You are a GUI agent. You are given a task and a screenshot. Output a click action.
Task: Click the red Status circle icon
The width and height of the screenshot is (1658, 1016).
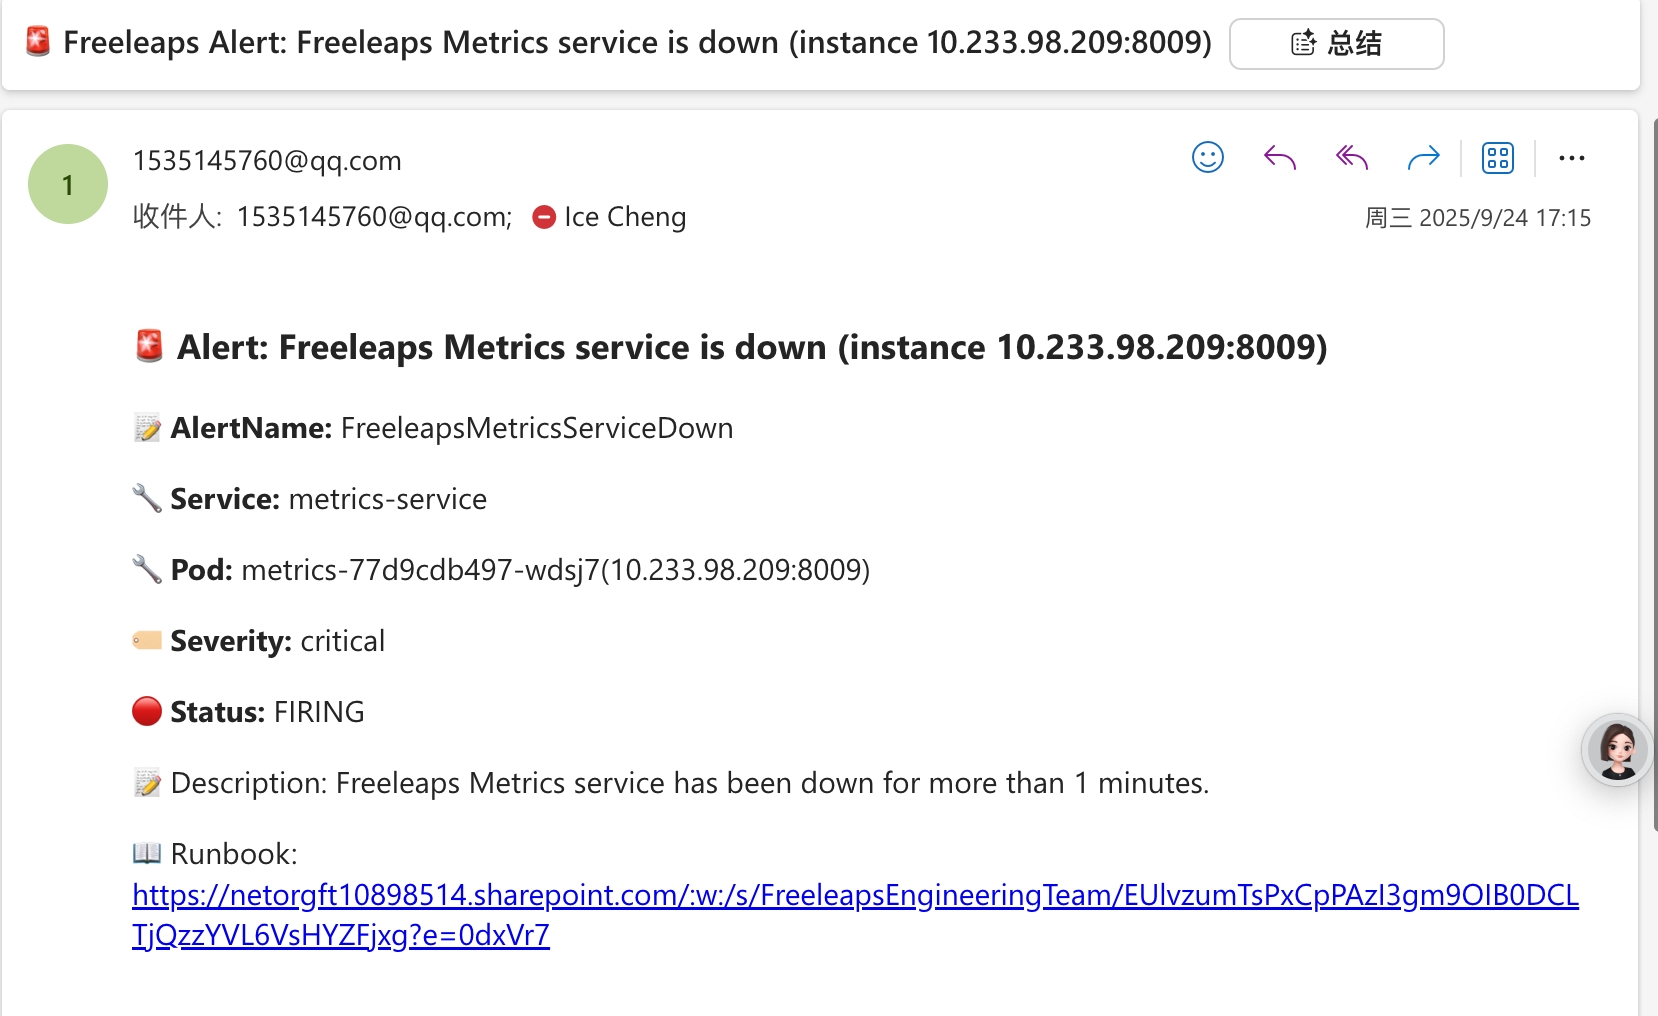[x=147, y=711]
